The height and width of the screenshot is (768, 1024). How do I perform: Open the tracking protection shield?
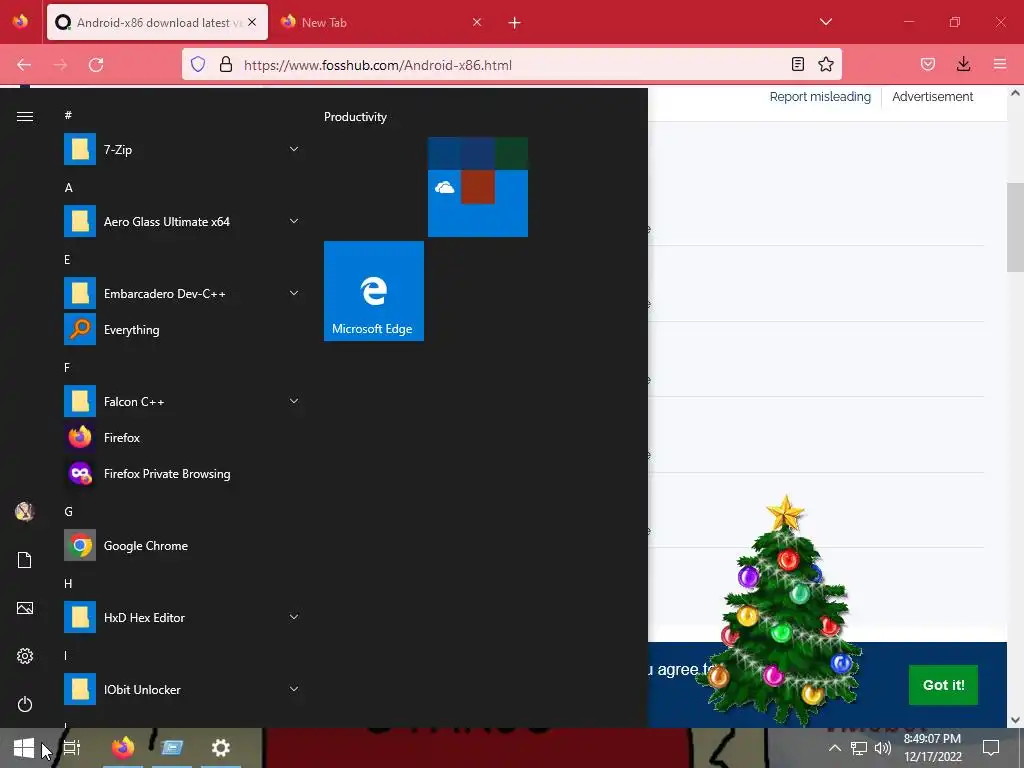point(198,64)
